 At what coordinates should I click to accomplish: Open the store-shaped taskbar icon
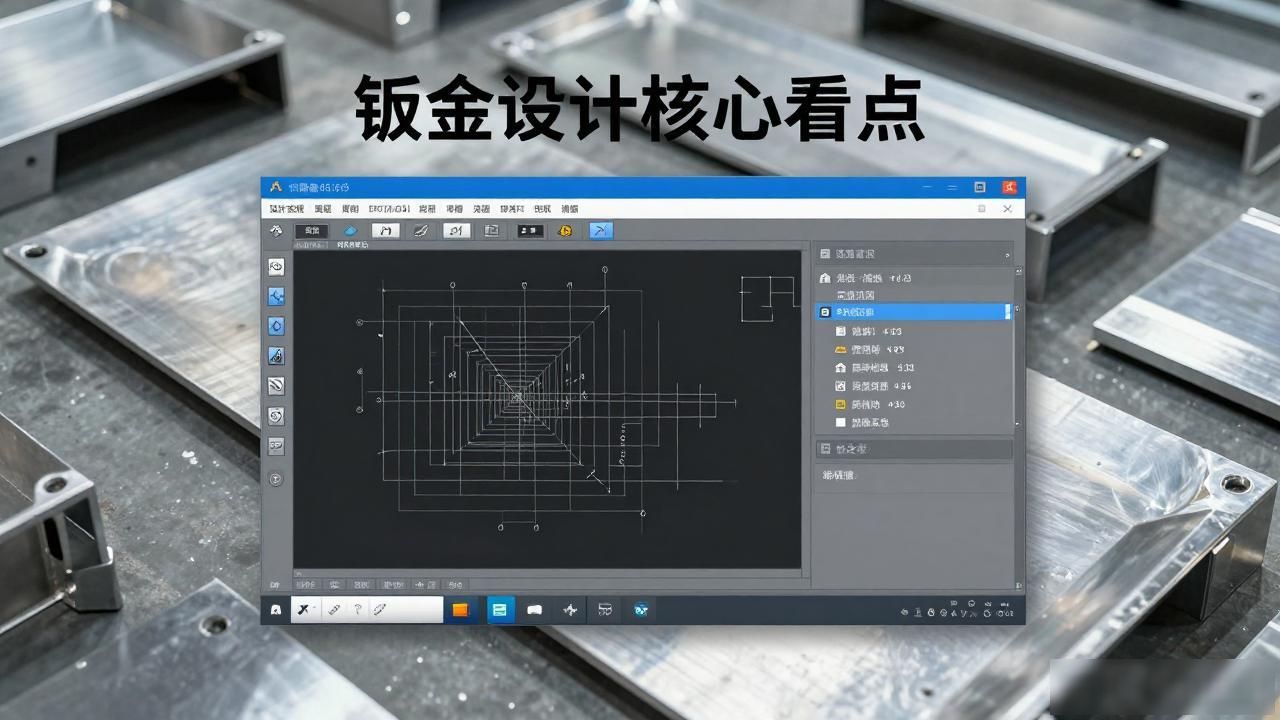604,610
